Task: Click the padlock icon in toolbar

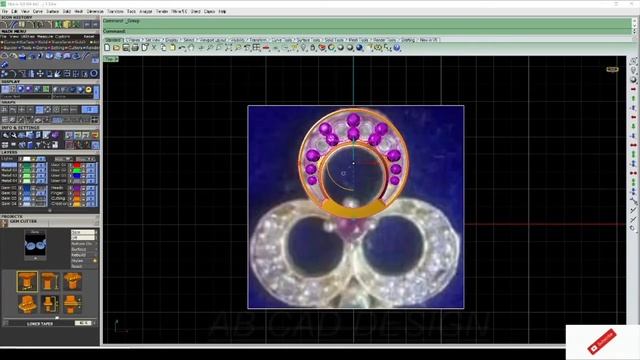Action: pyautogui.click(x=313, y=48)
